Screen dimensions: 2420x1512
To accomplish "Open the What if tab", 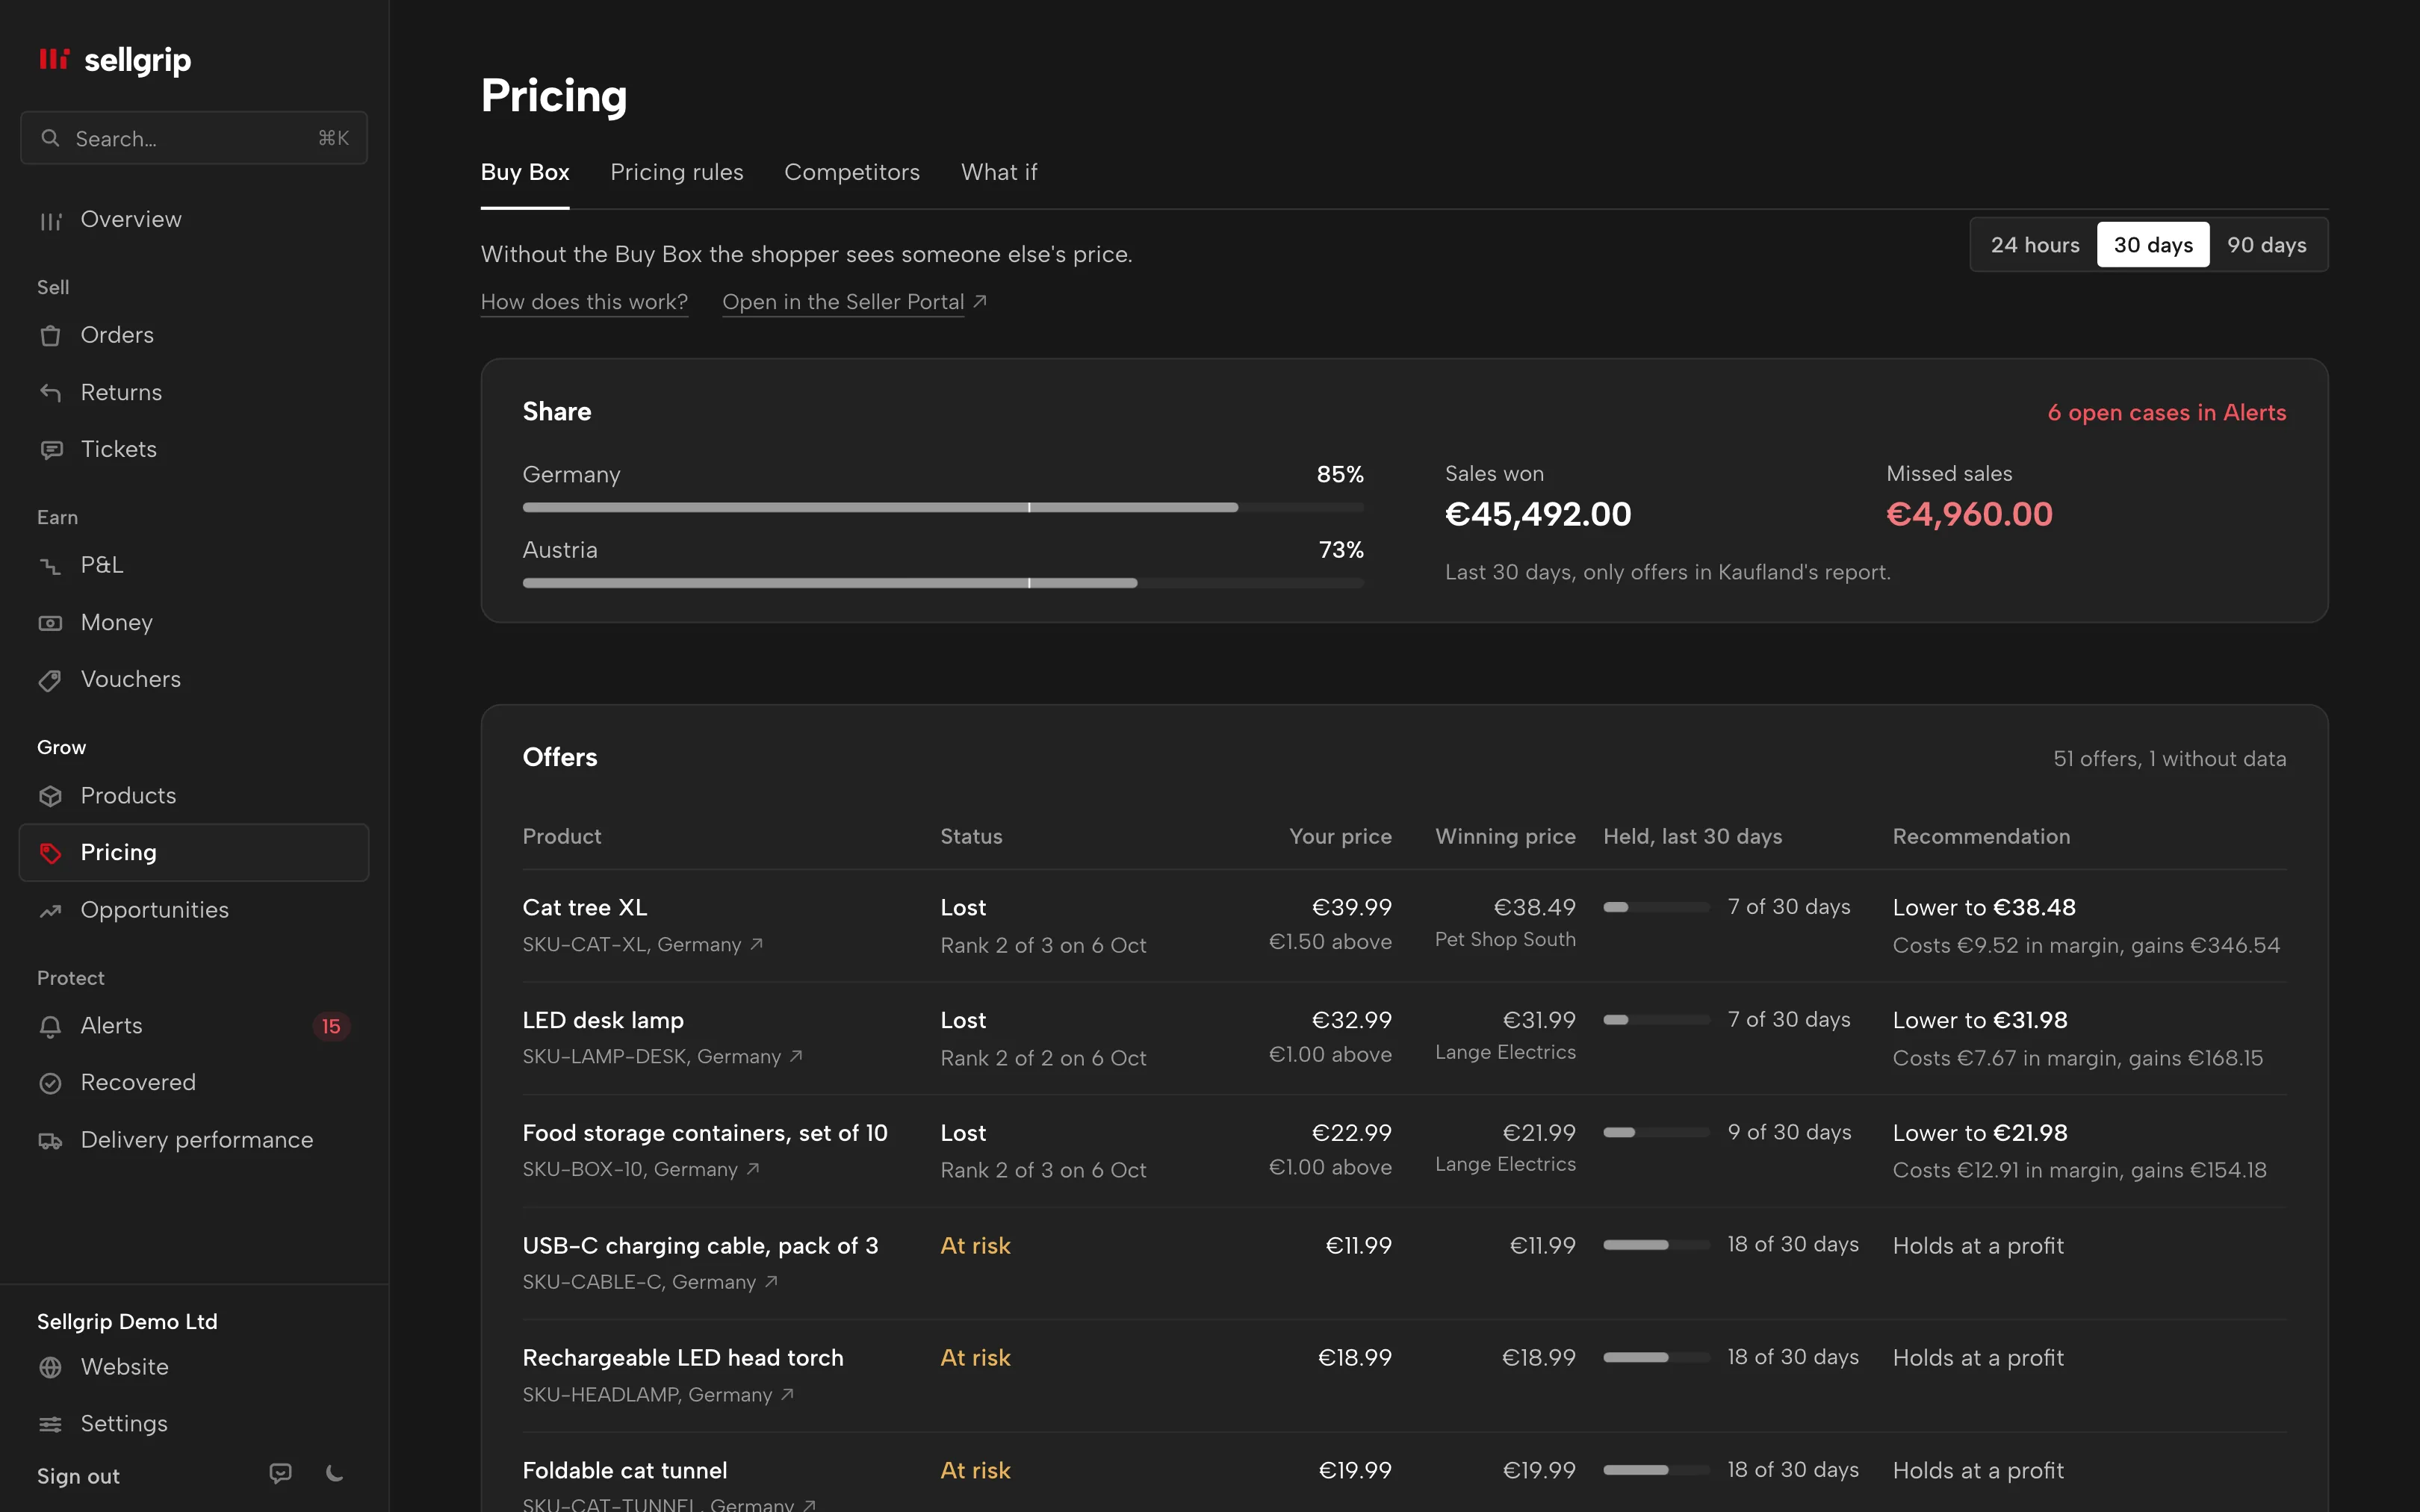I will pos(999,172).
